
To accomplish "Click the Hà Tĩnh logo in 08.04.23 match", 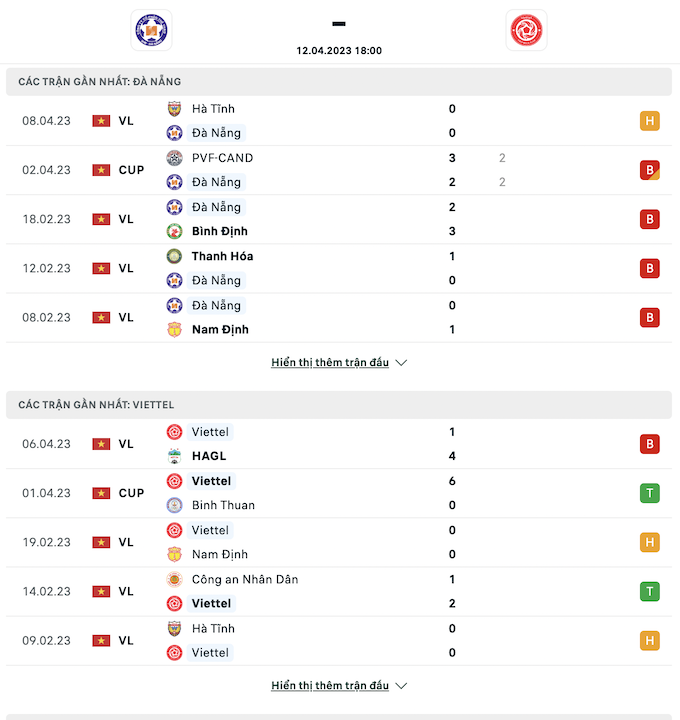I will [x=174, y=109].
